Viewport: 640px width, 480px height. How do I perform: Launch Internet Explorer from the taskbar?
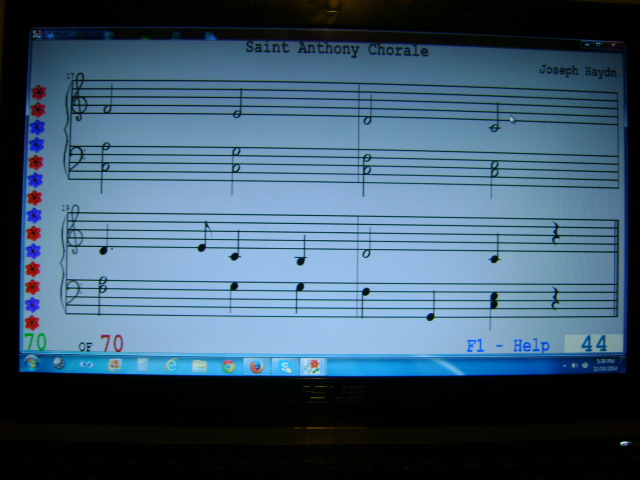[x=171, y=365]
